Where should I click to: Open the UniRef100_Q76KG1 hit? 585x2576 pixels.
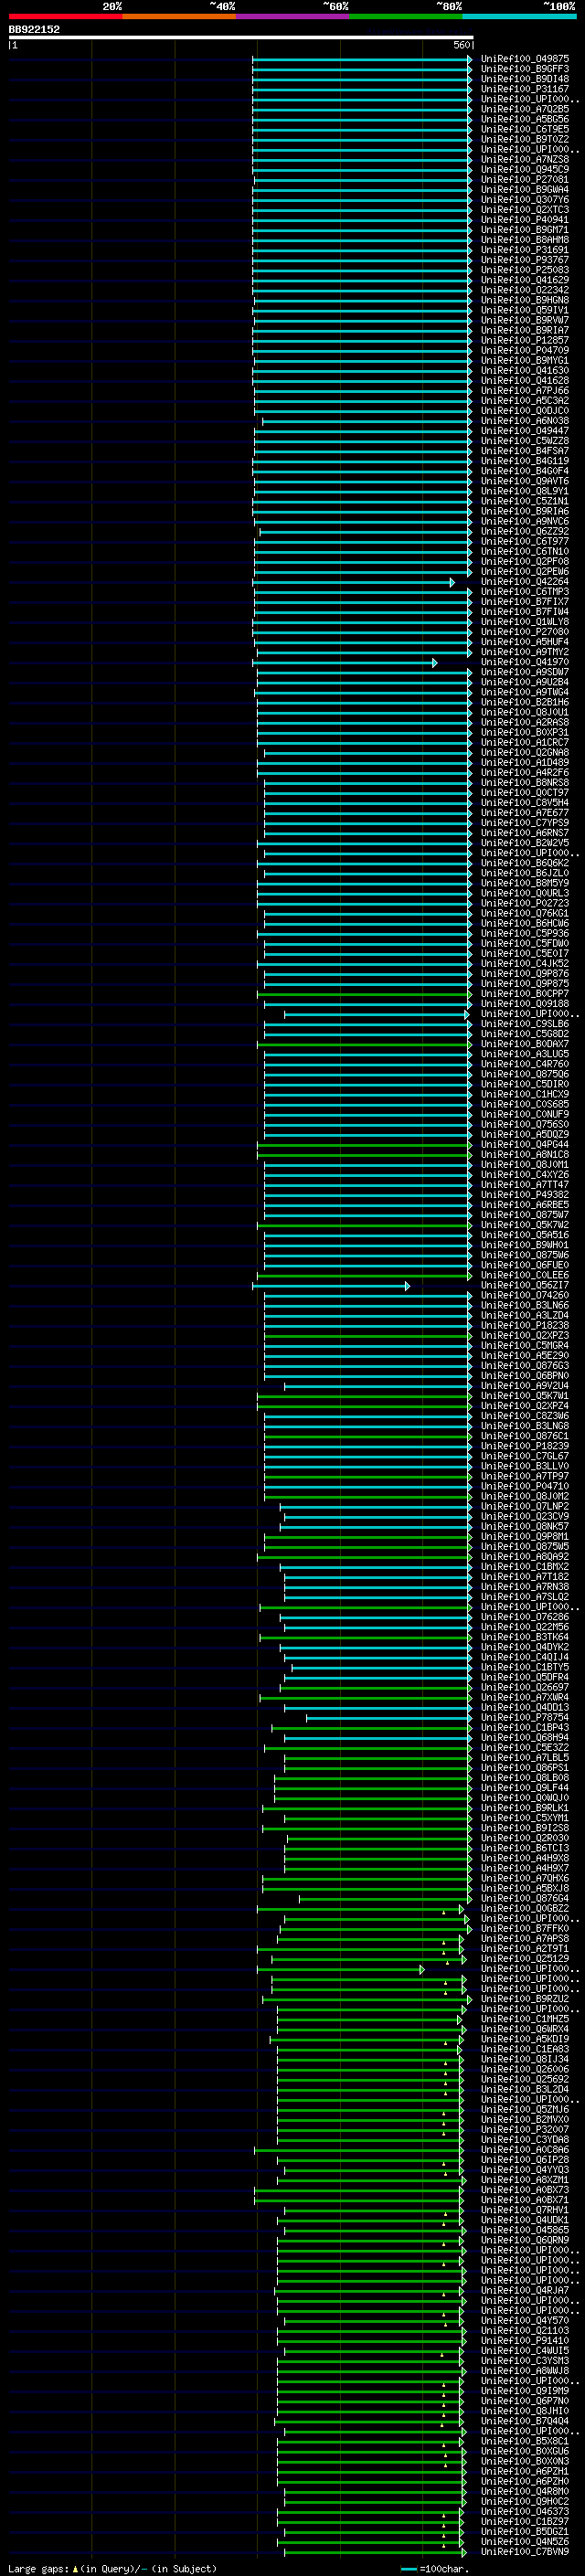(524, 913)
